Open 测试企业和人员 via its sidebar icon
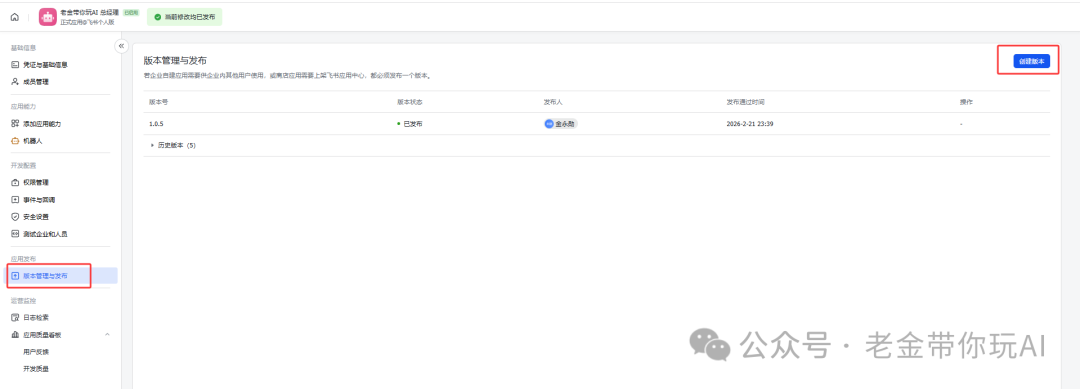This screenshot has height=389, width=1080. pyautogui.click(x=15, y=234)
